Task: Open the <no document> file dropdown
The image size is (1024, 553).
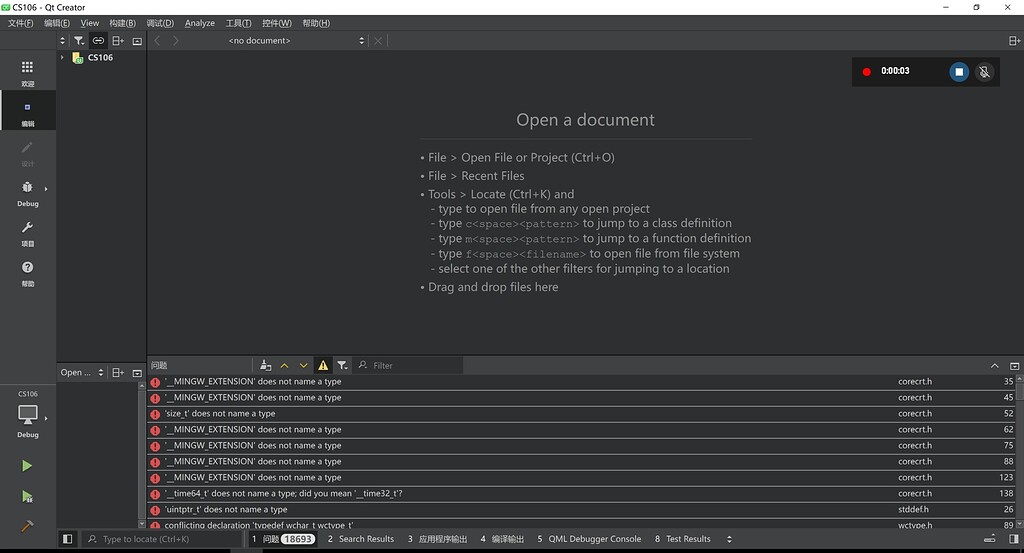Action: 296,40
